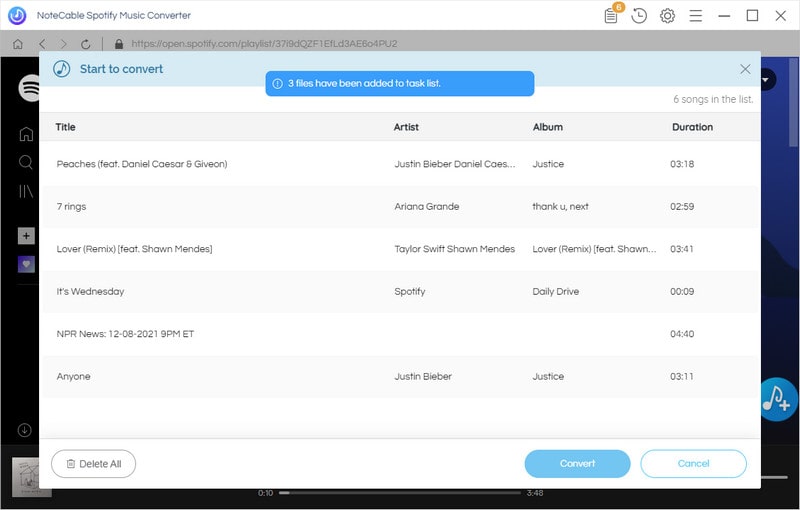
Task: Click the Artist column header
Action: click(406, 127)
